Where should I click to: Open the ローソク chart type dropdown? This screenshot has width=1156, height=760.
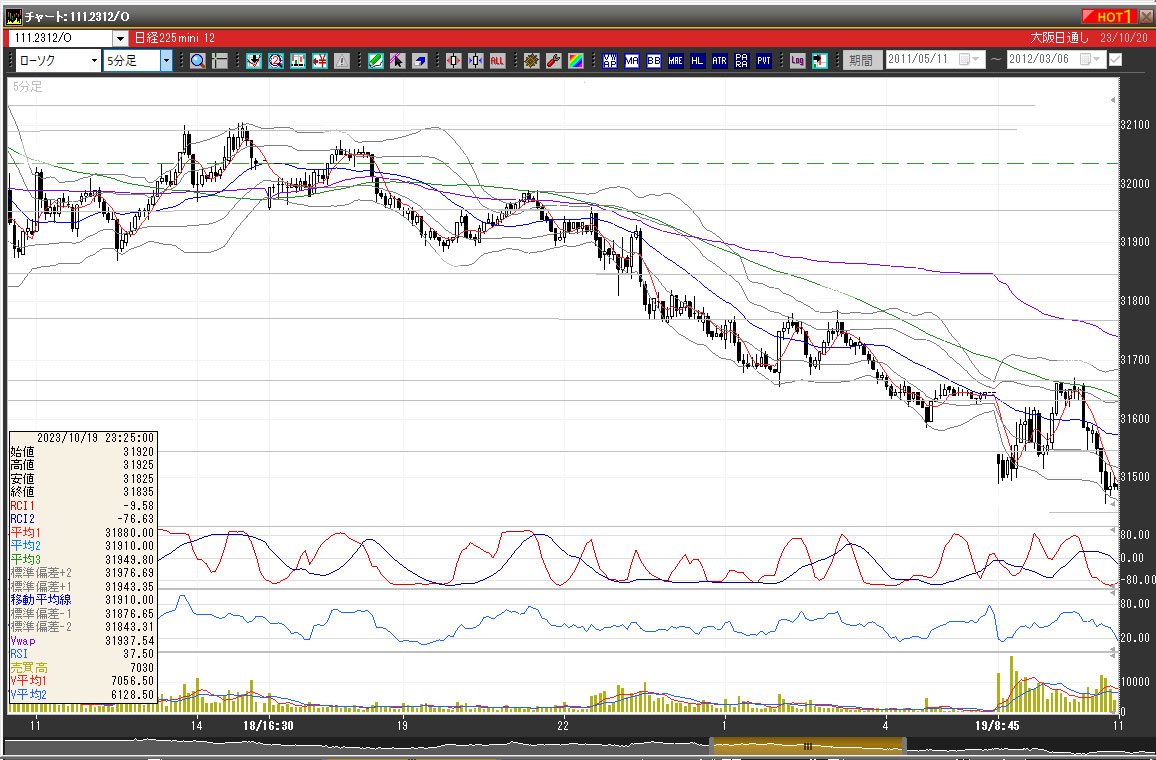click(x=94, y=60)
